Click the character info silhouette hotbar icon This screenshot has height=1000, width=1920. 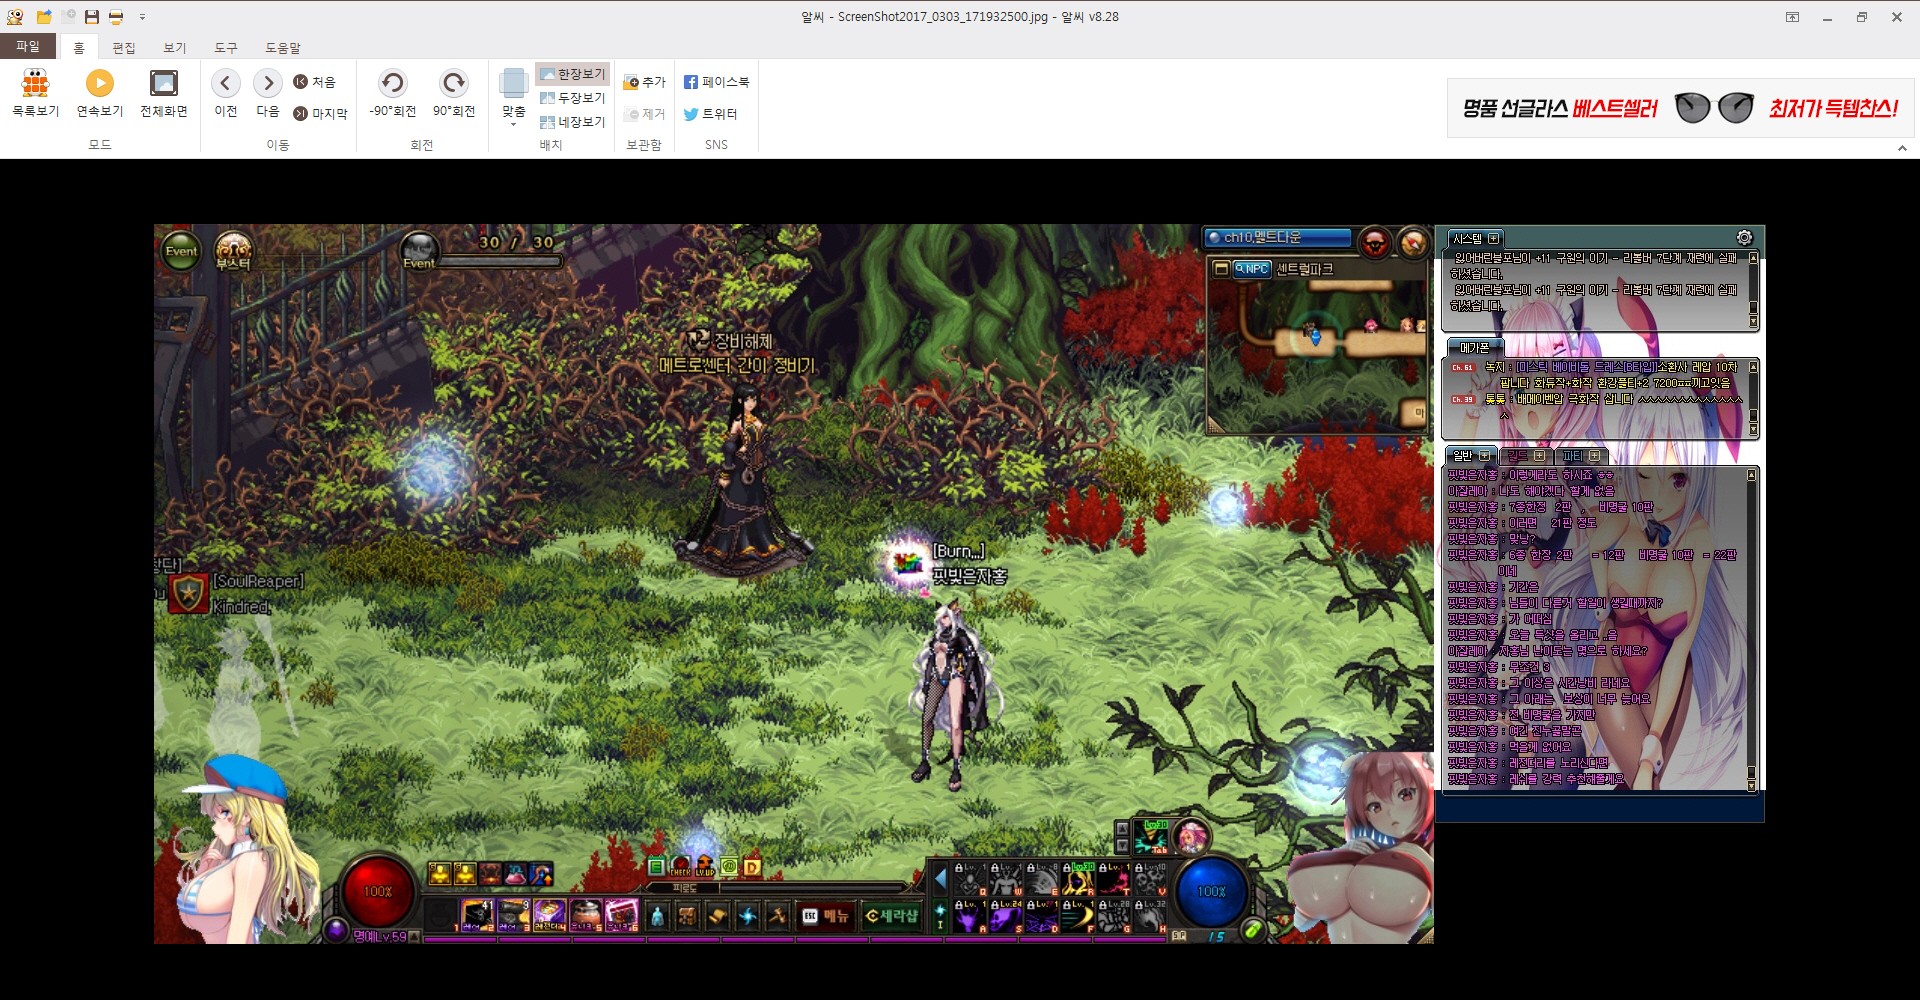[x=657, y=915]
